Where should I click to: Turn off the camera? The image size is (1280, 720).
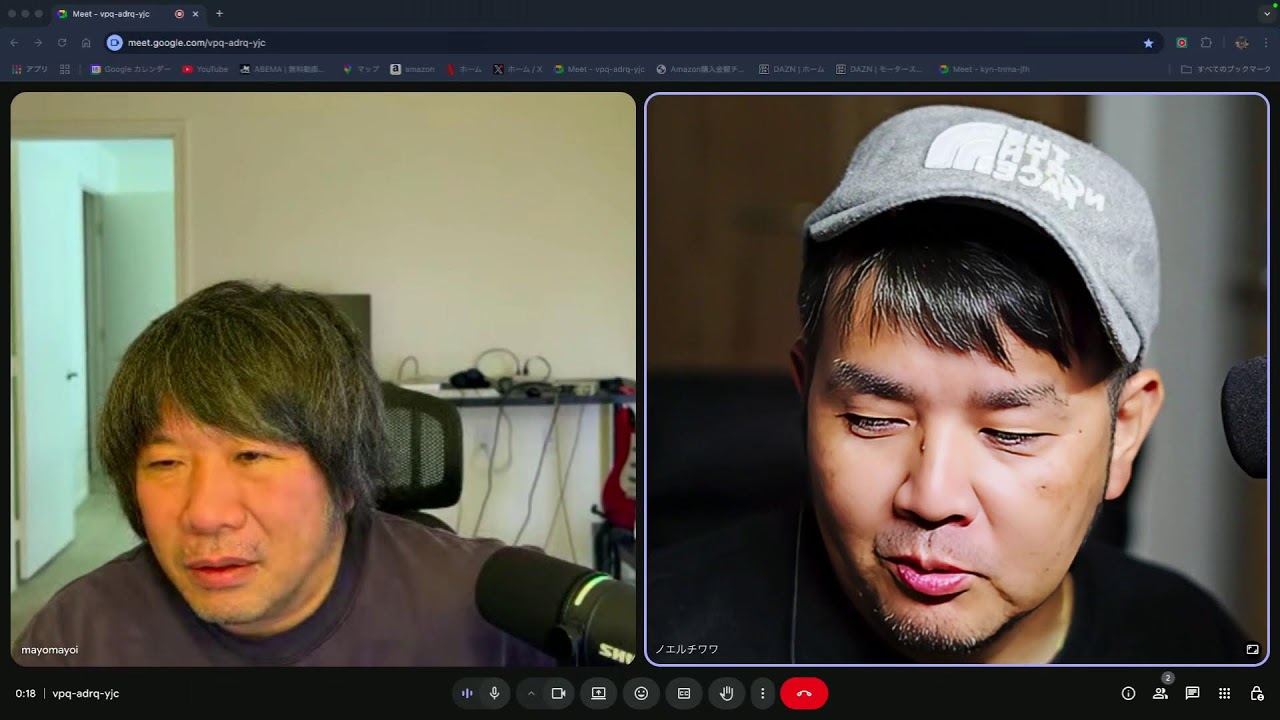[x=559, y=693]
